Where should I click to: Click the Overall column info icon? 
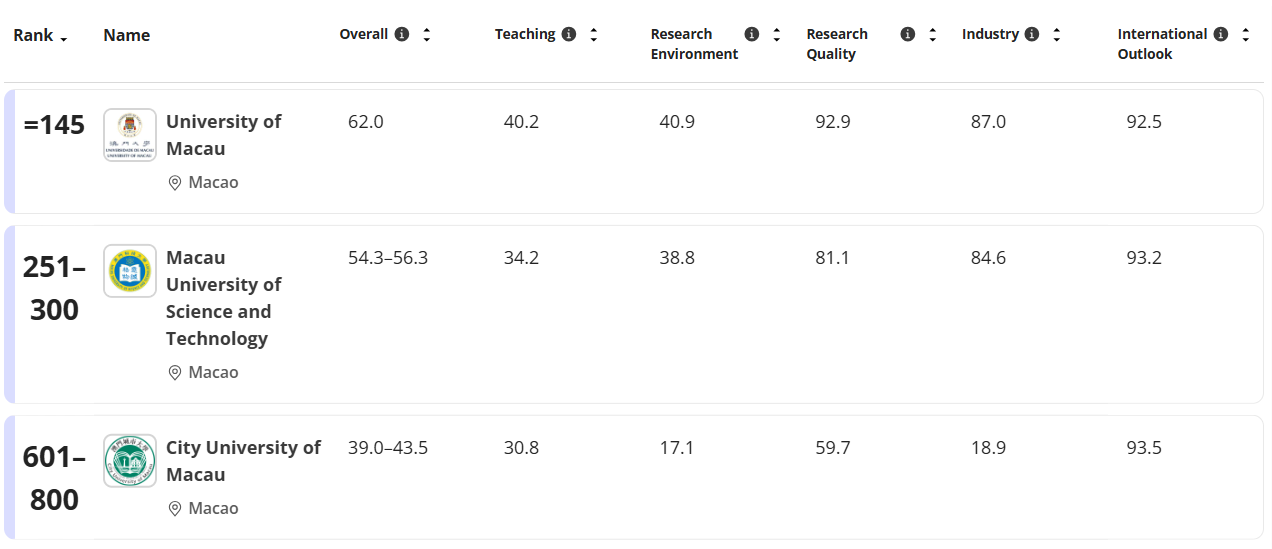(402, 34)
